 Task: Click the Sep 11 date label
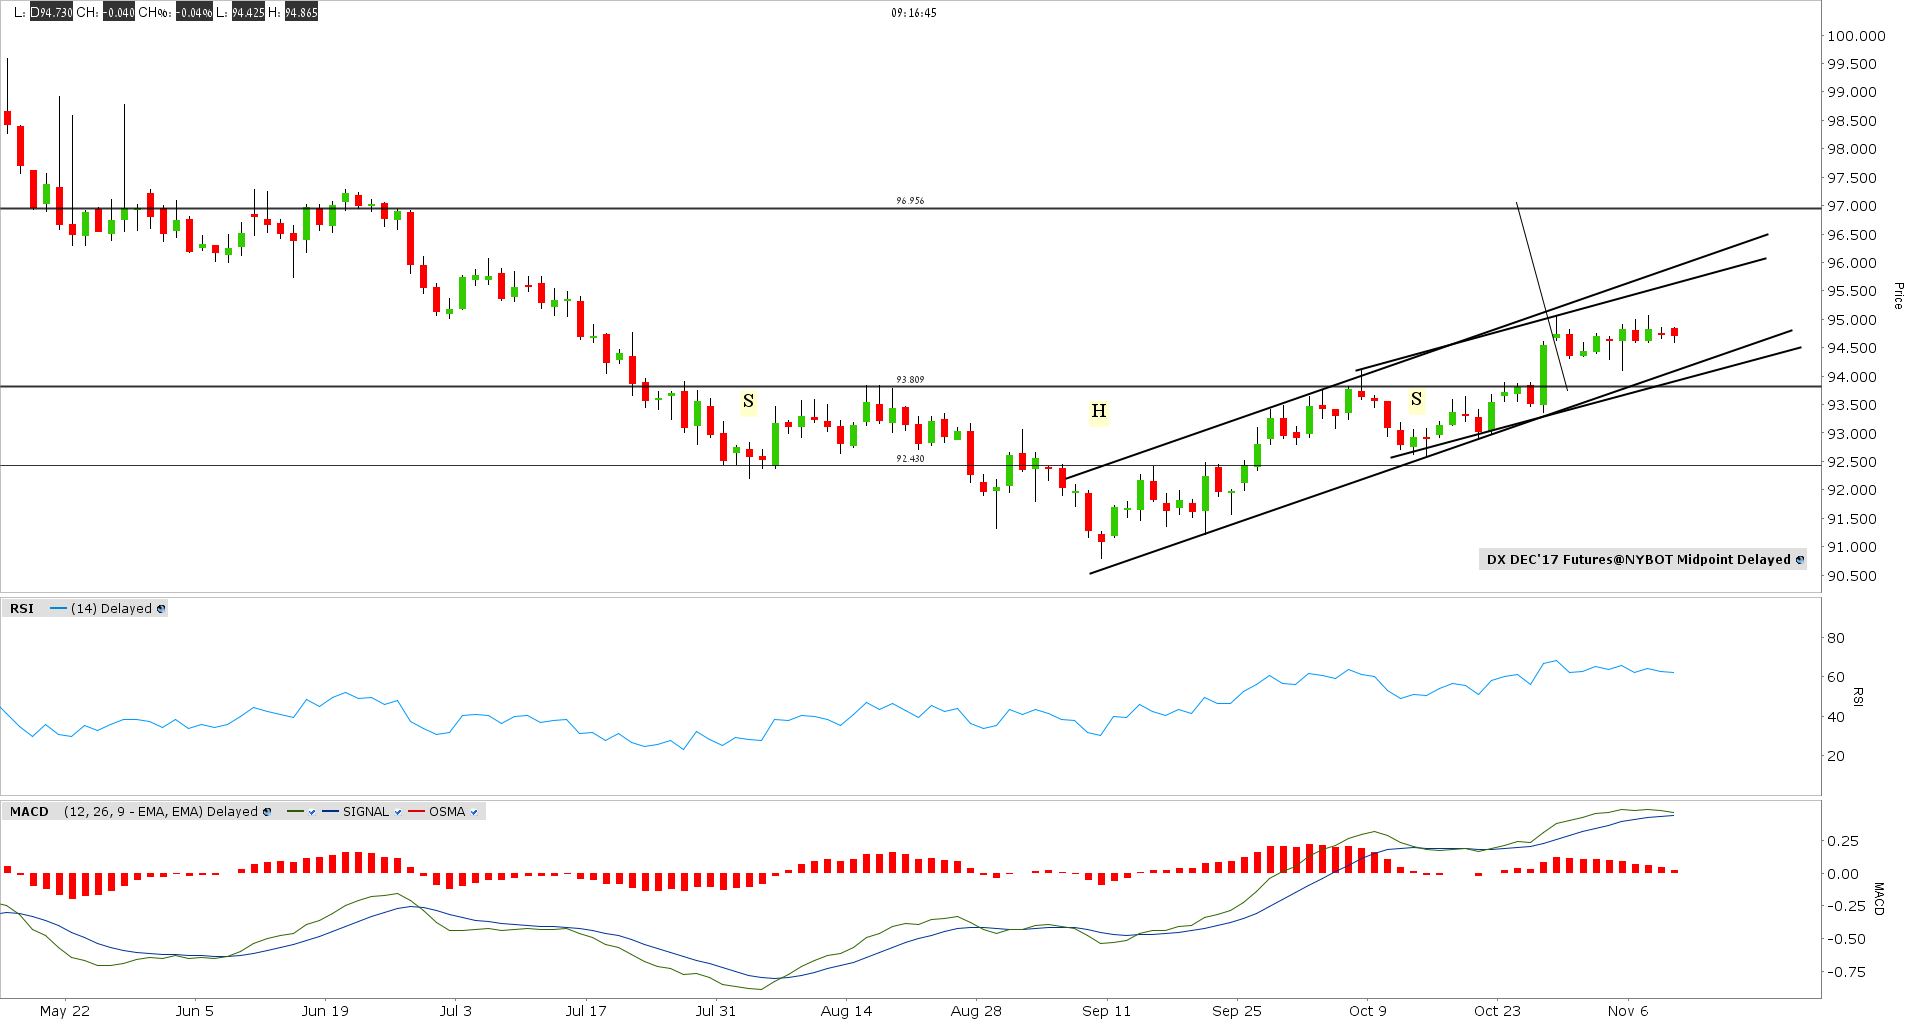tap(1107, 1011)
